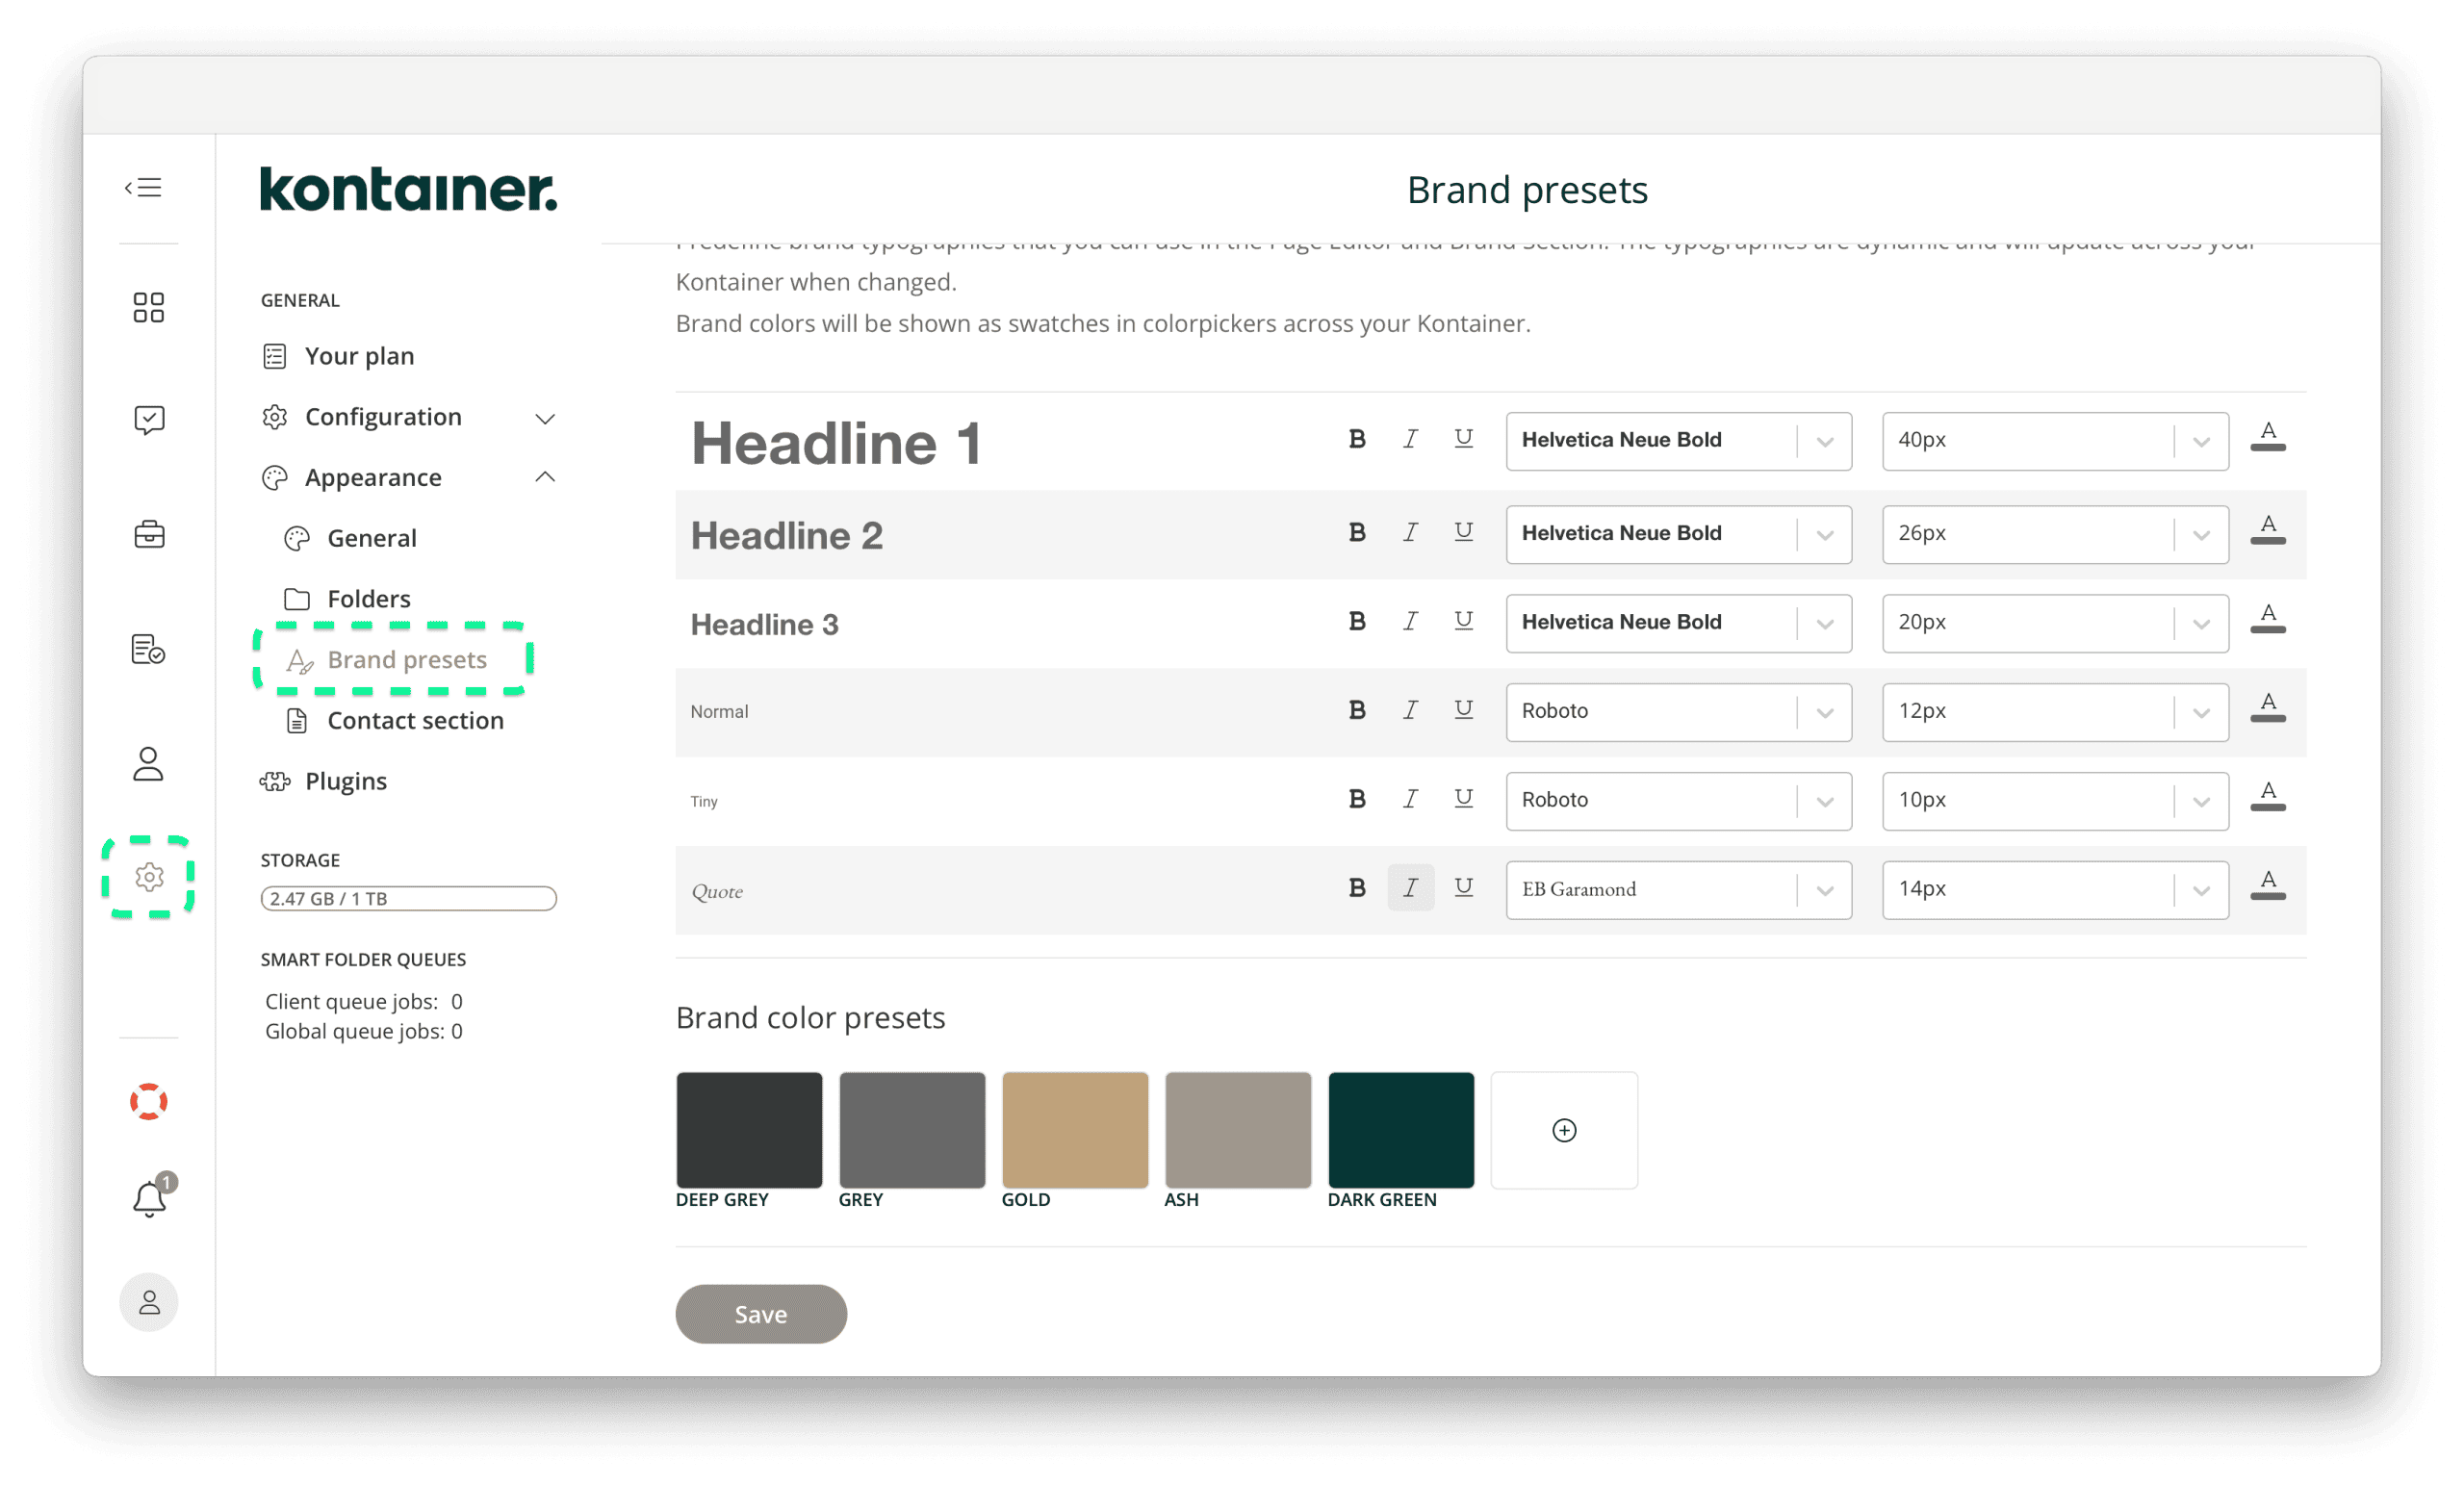This screenshot has height=1486, width=2464.
Task: Open the messages icon in left sidebar
Action: (x=148, y=420)
